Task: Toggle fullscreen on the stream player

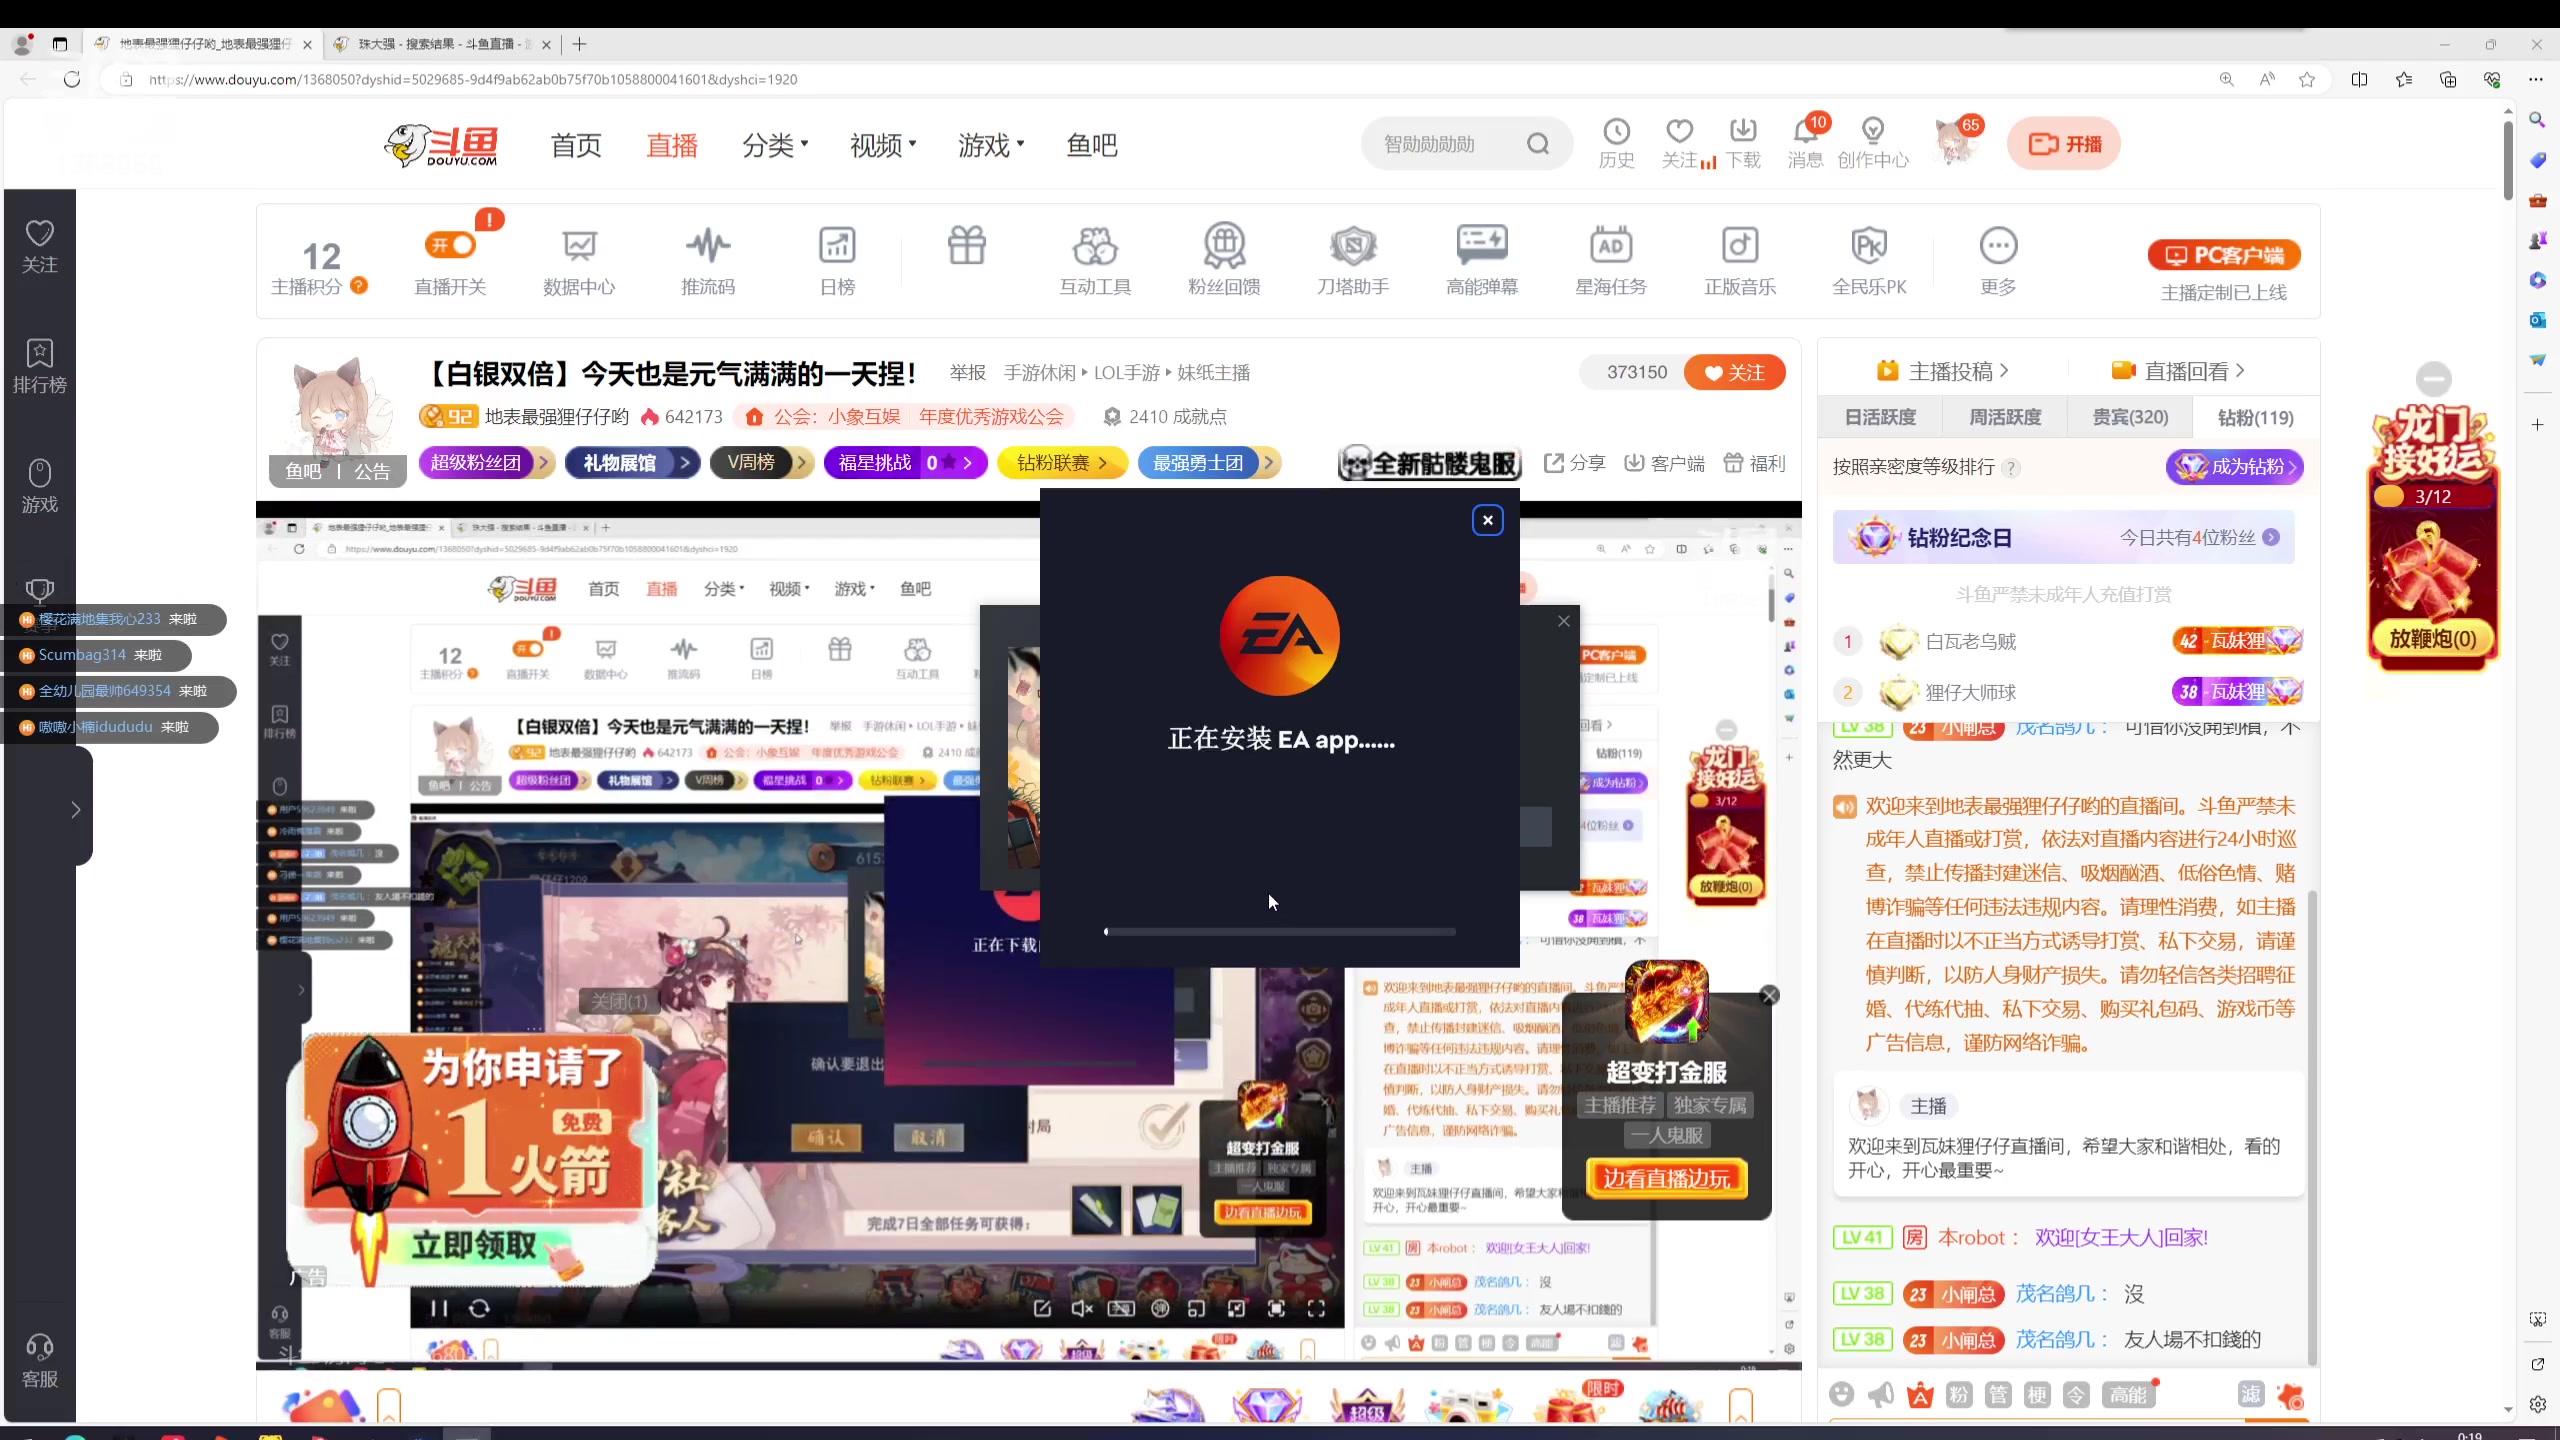Action: pyautogui.click(x=1316, y=1308)
